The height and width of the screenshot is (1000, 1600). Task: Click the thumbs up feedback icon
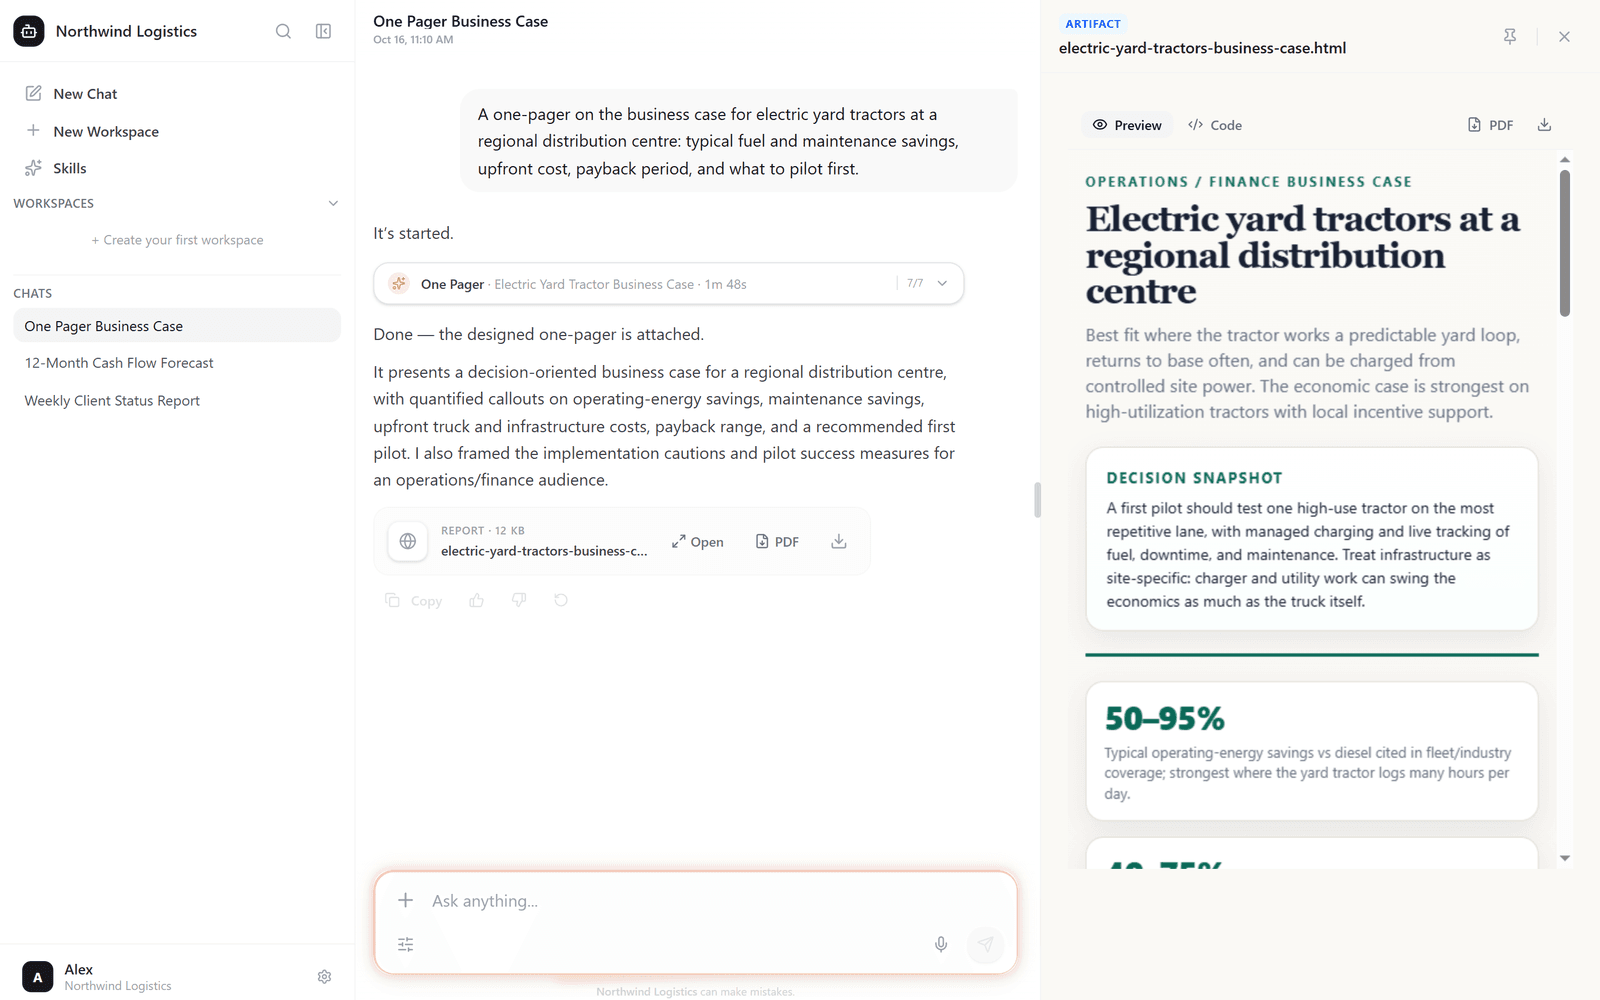tap(477, 600)
